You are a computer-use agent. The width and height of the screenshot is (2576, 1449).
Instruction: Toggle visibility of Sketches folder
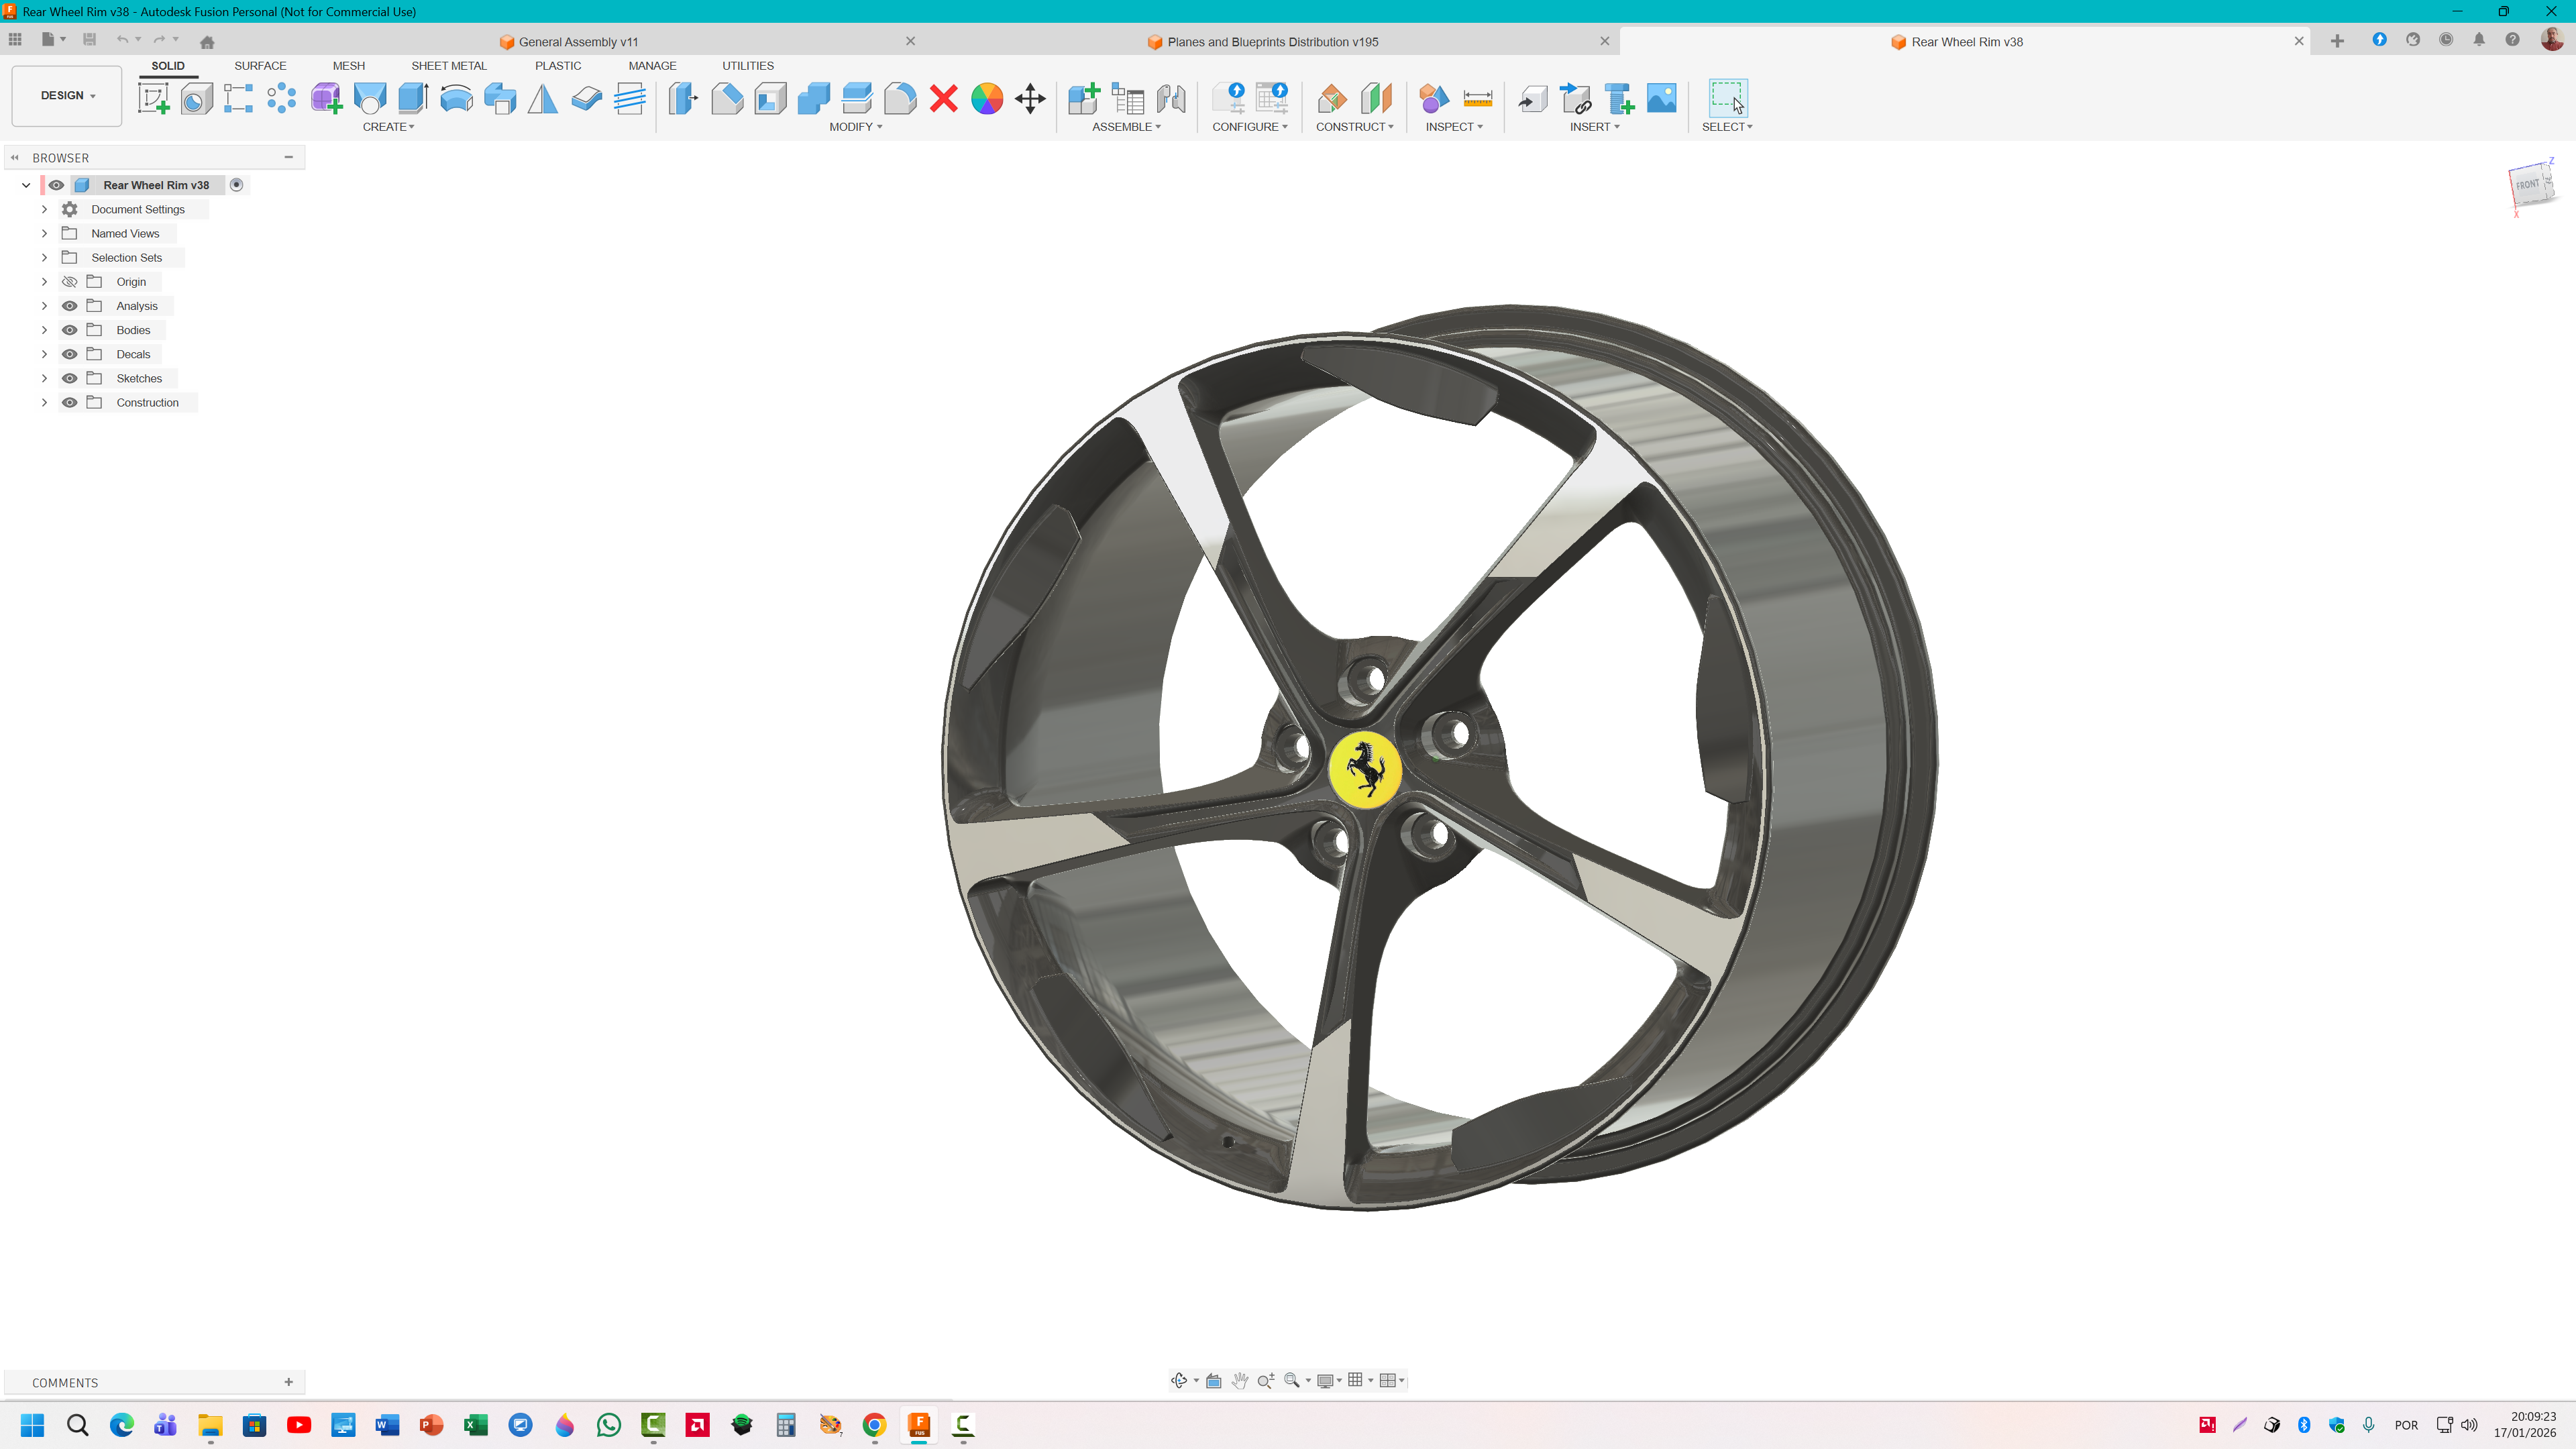click(70, 378)
